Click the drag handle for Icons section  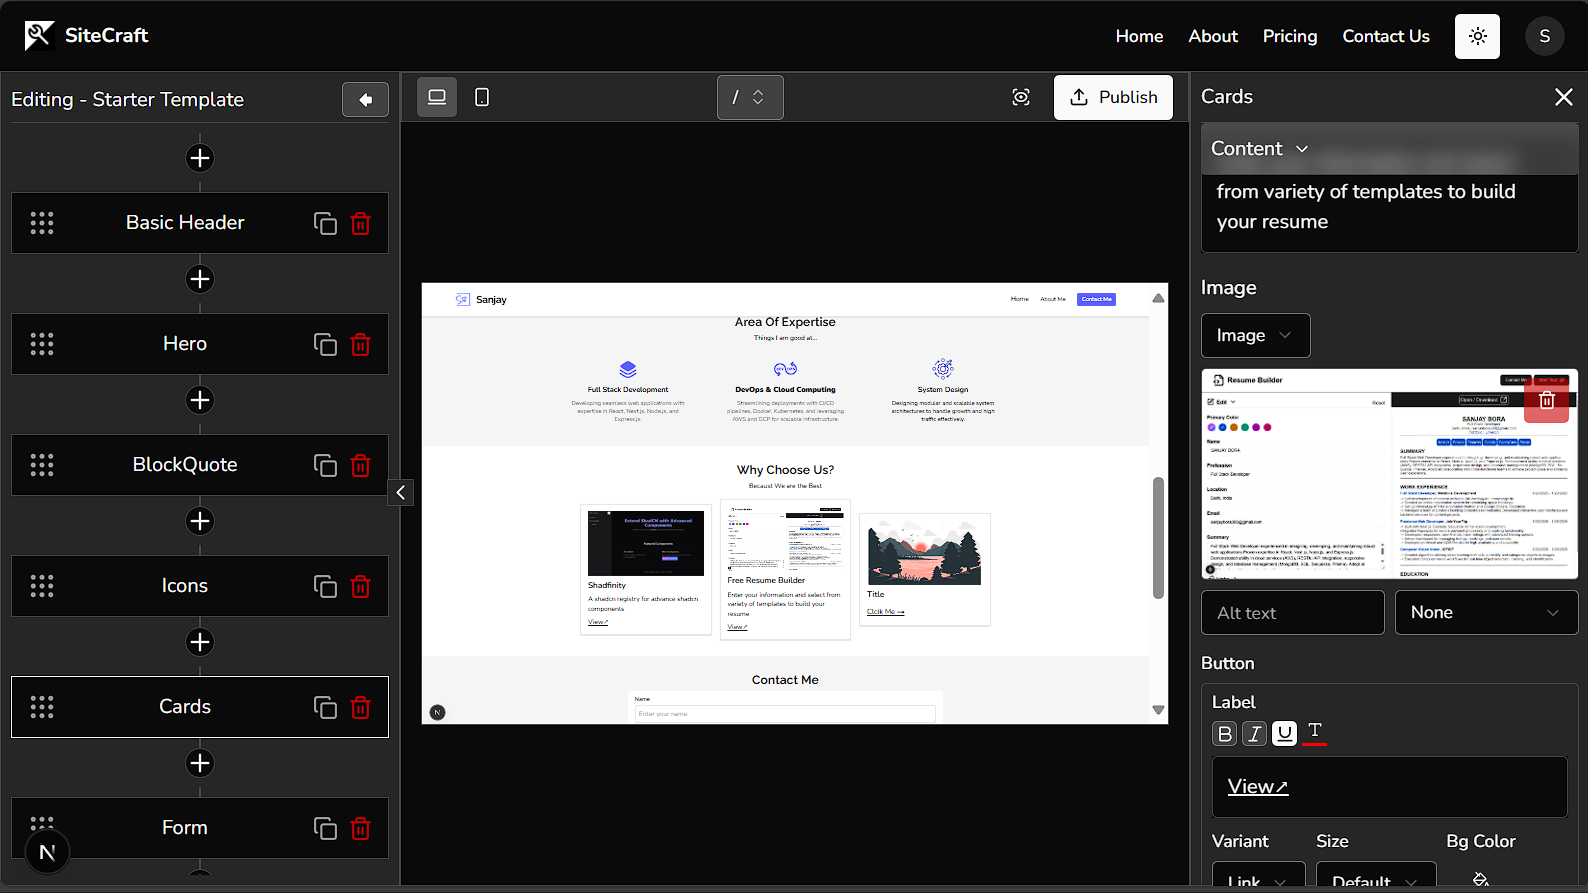tap(42, 586)
